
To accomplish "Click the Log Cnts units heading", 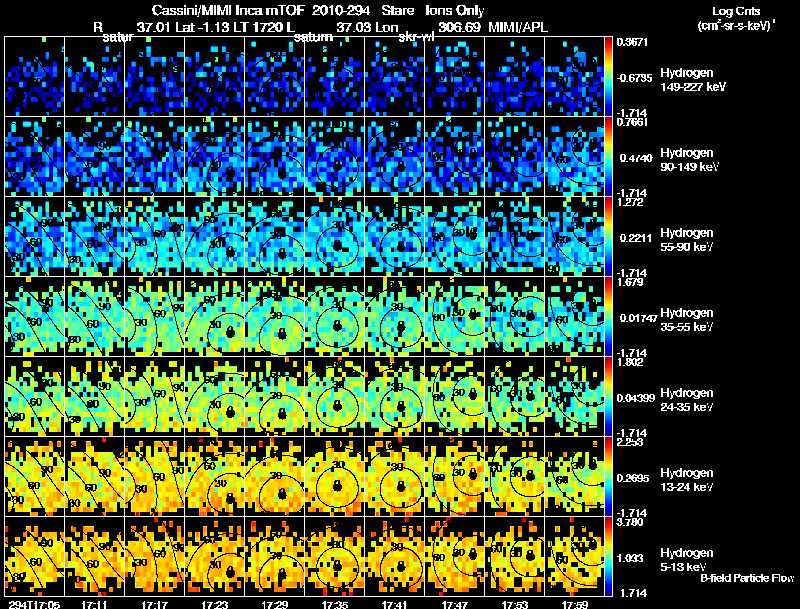I will [x=736, y=11].
